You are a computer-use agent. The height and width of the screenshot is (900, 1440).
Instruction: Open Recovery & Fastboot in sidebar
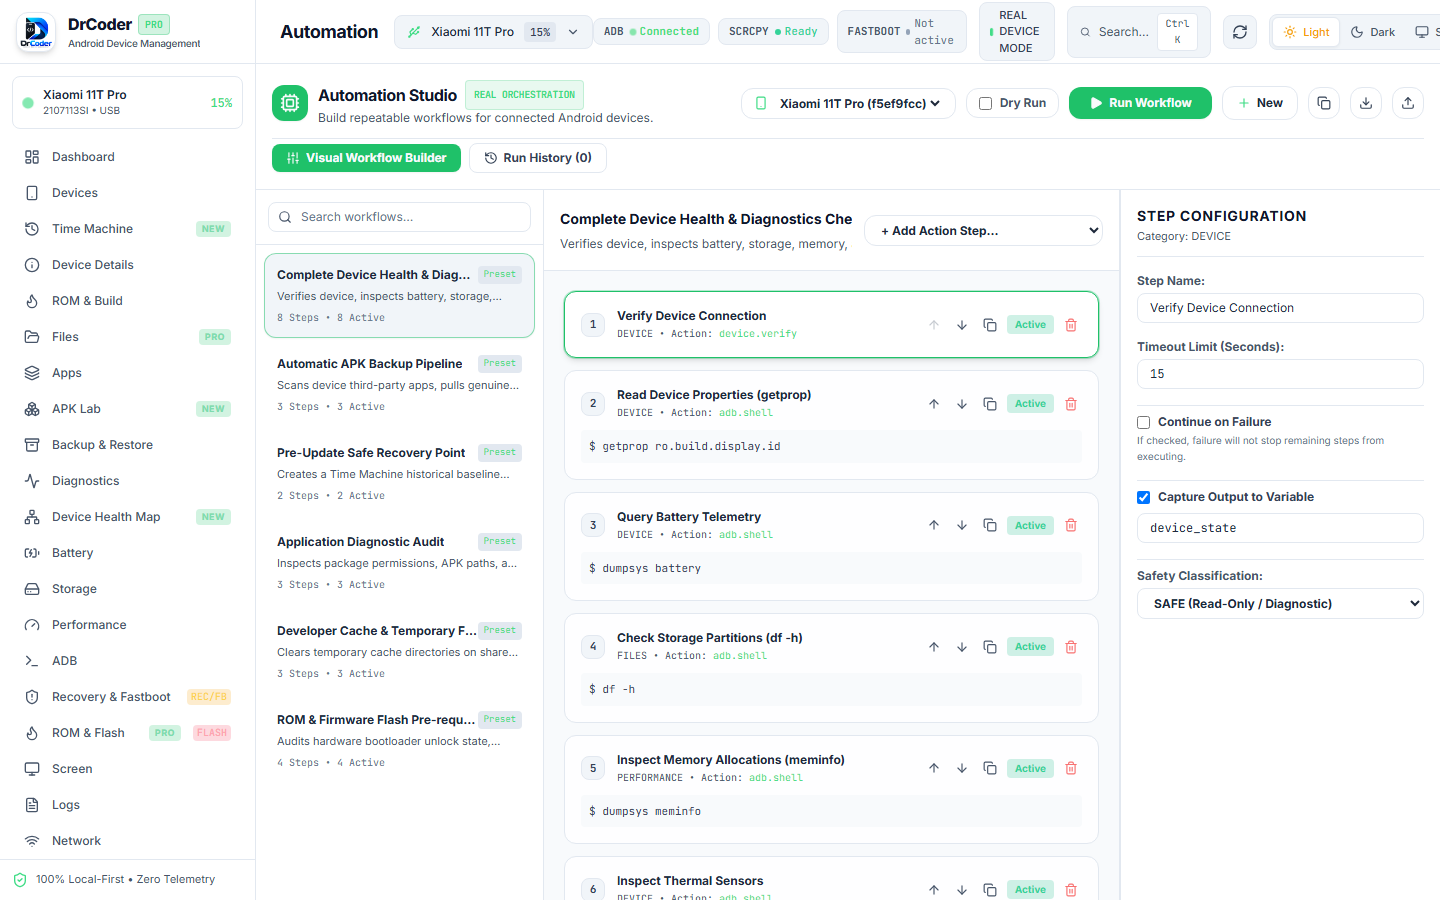[127, 697]
